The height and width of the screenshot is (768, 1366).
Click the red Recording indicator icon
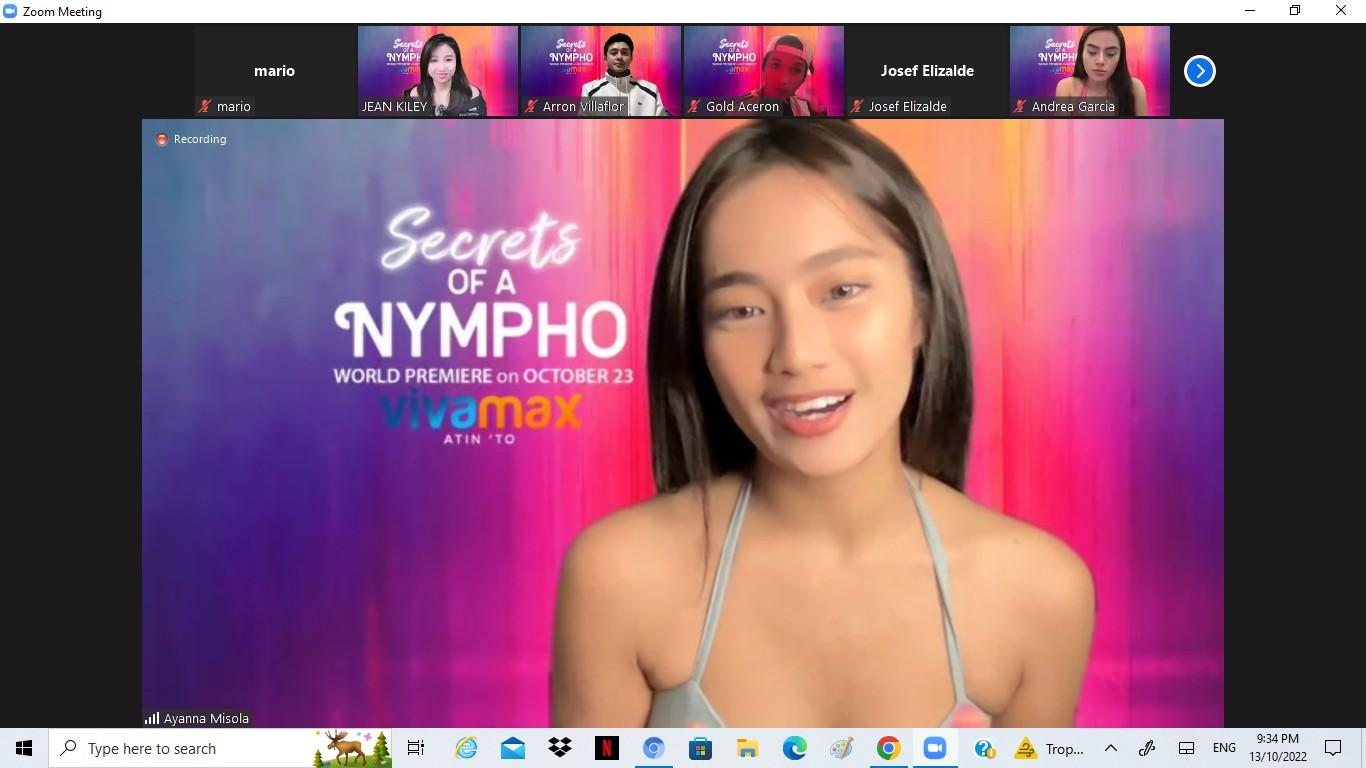click(x=162, y=139)
